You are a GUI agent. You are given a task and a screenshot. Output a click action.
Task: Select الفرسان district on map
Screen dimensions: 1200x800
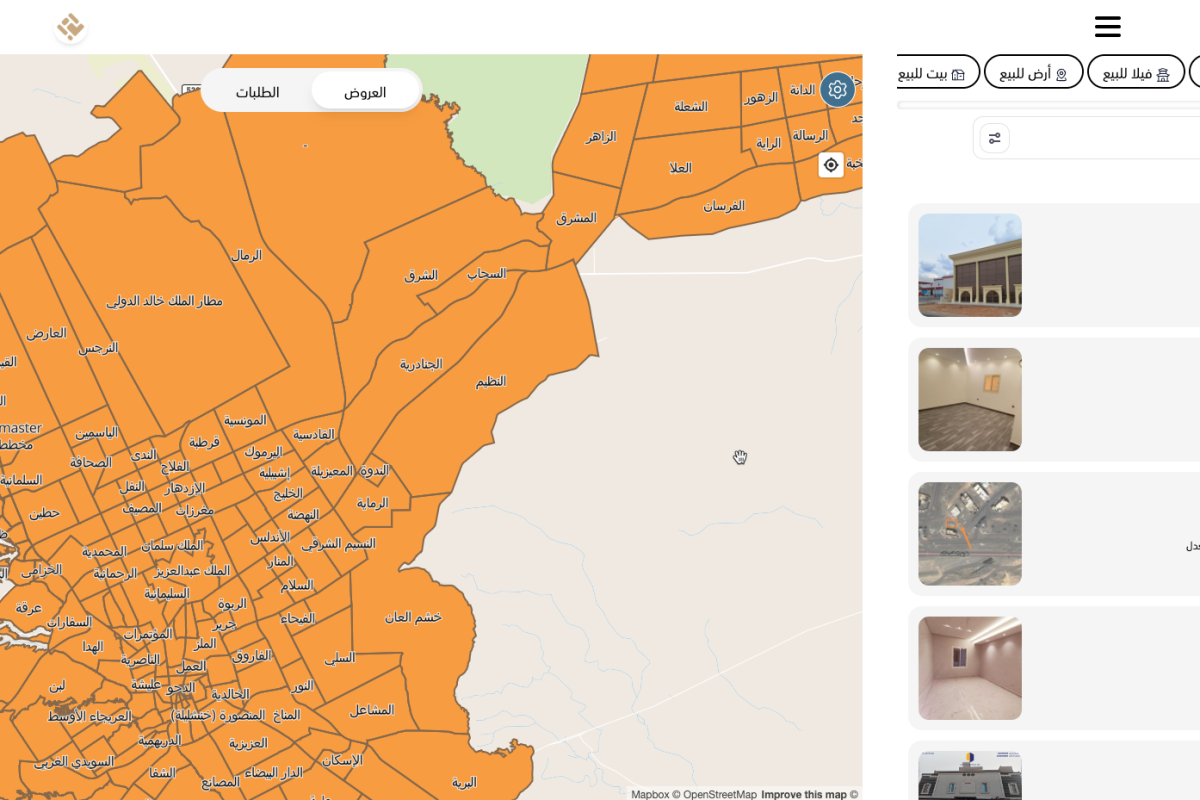pyautogui.click(x=724, y=206)
